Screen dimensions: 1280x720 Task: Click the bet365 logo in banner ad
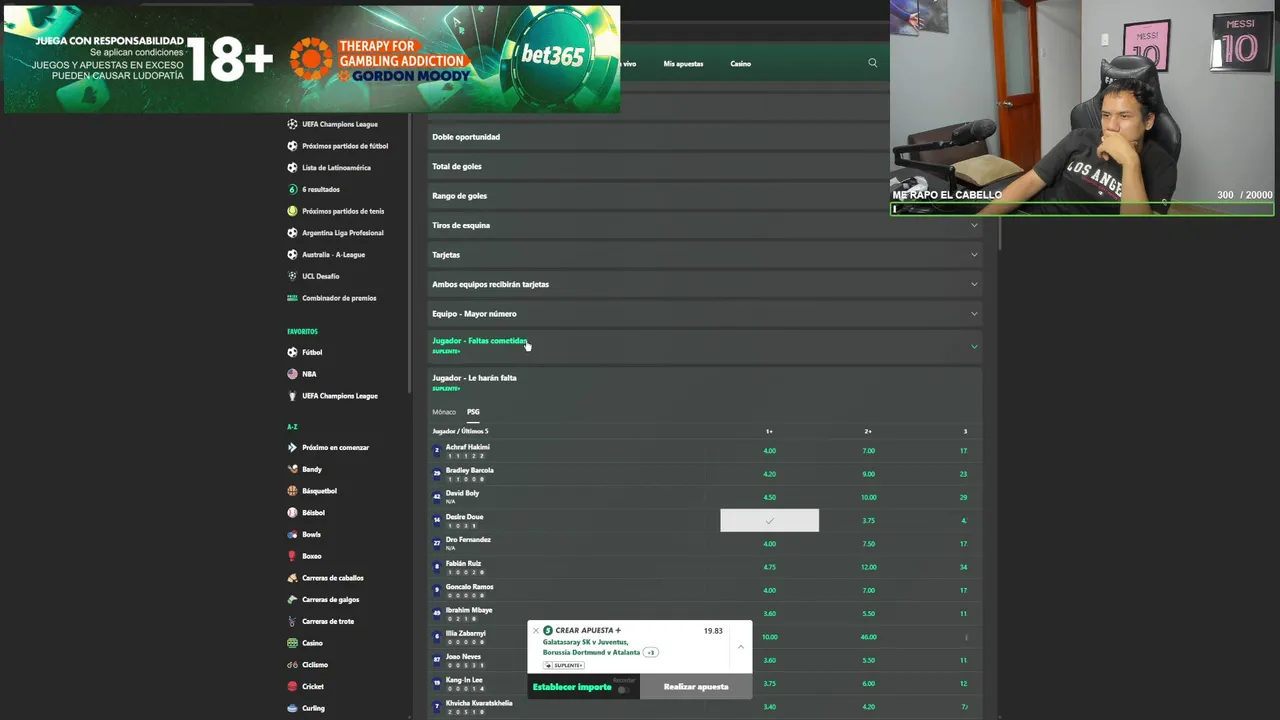click(x=553, y=56)
